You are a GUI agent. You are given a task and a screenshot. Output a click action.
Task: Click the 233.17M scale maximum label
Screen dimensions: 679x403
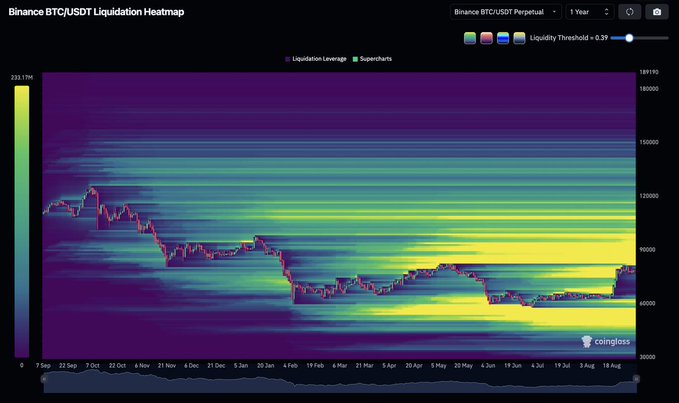click(22, 77)
